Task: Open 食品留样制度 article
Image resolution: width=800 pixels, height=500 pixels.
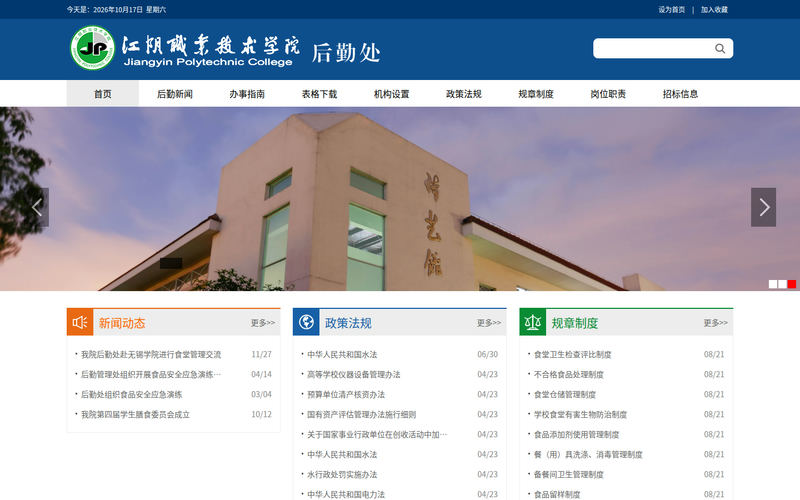Action: click(557, 494)
